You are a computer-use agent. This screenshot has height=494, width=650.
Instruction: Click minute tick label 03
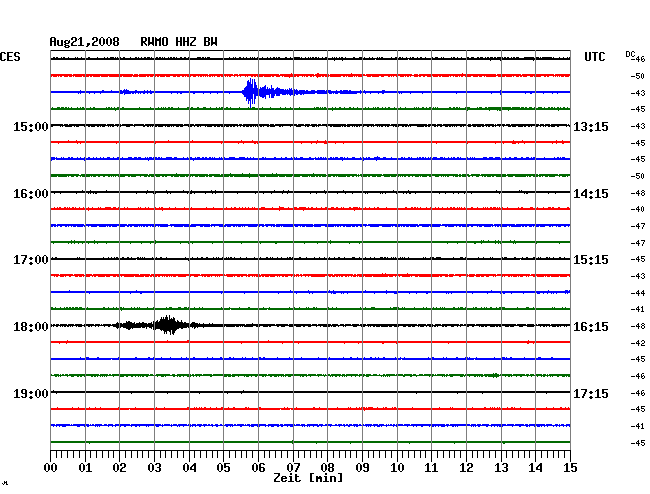click(x=154, y=467)
